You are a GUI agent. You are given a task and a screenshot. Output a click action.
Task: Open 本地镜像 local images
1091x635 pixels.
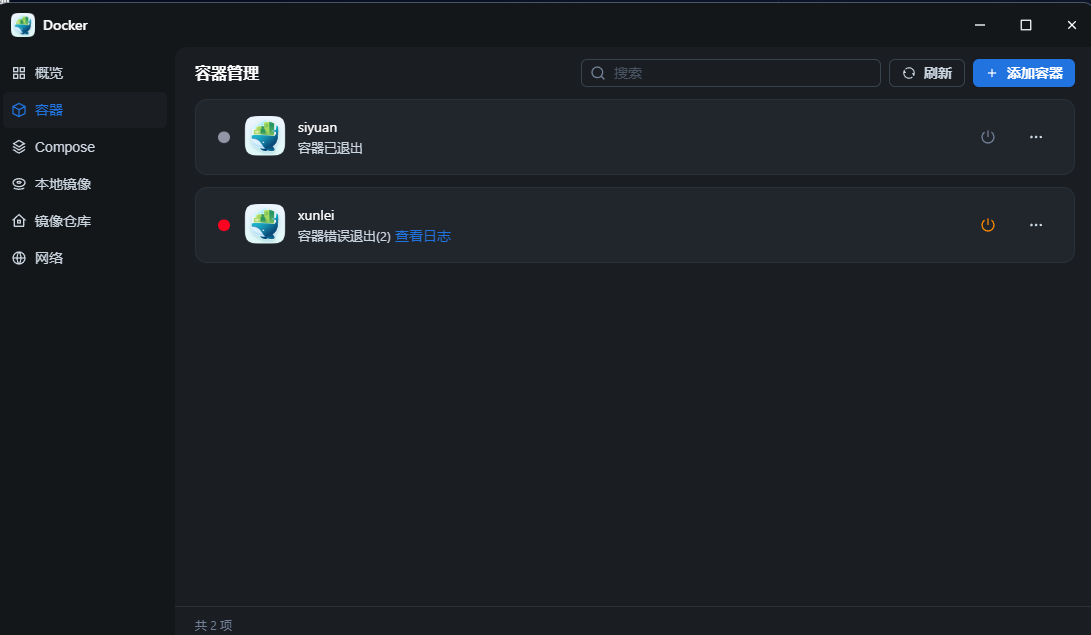point(84,184)
